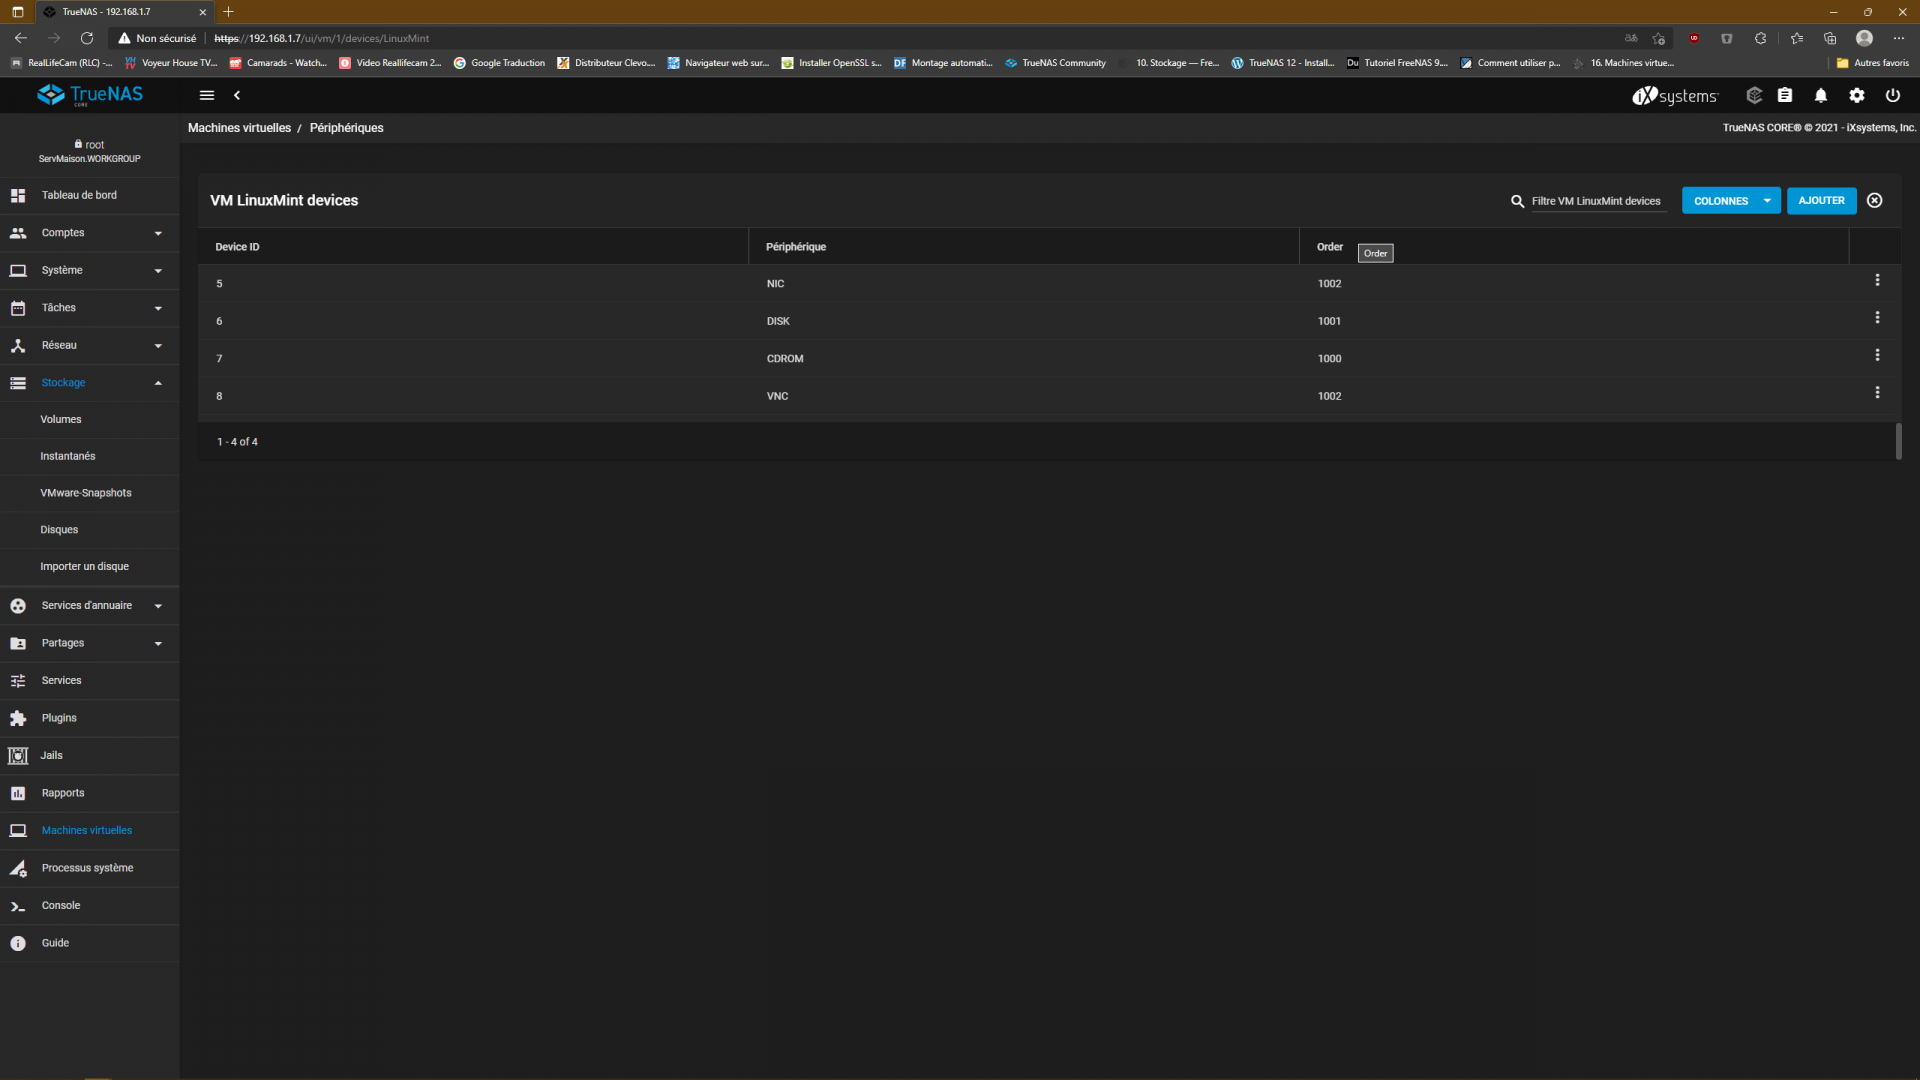This screenshot has width=1920, height=1080.
Task: Open actions menu for DISK device
Action: (1877, 317)
